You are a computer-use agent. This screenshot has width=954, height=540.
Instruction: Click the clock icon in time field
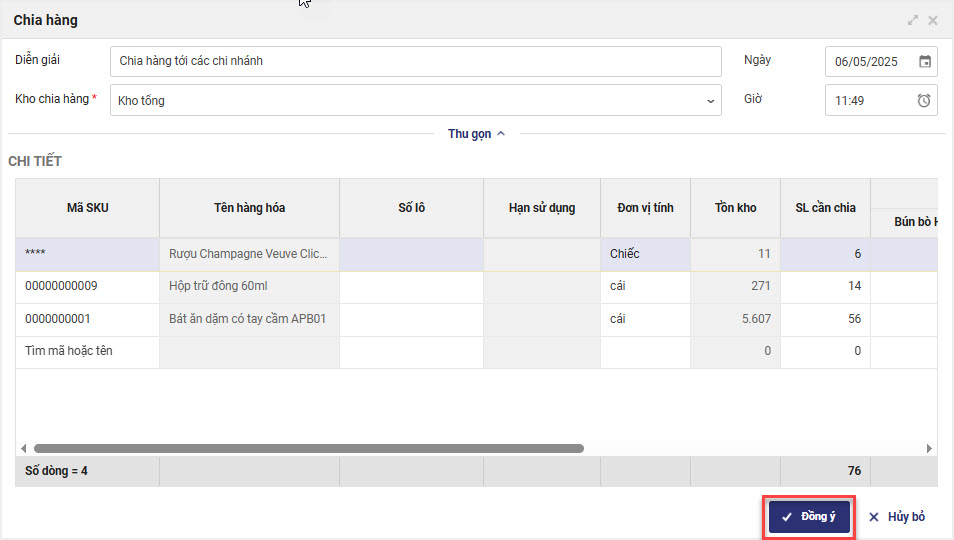click(925, 100)
